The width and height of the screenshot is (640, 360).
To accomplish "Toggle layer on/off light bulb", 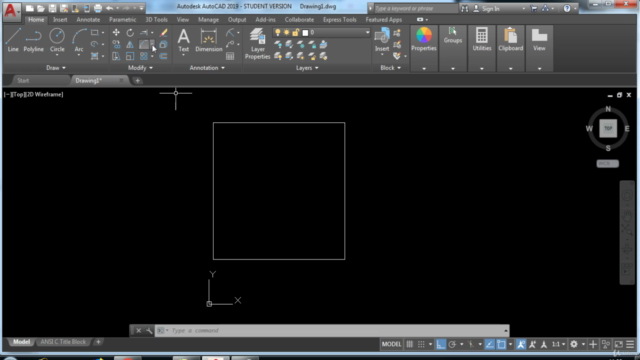I will 278,32.
